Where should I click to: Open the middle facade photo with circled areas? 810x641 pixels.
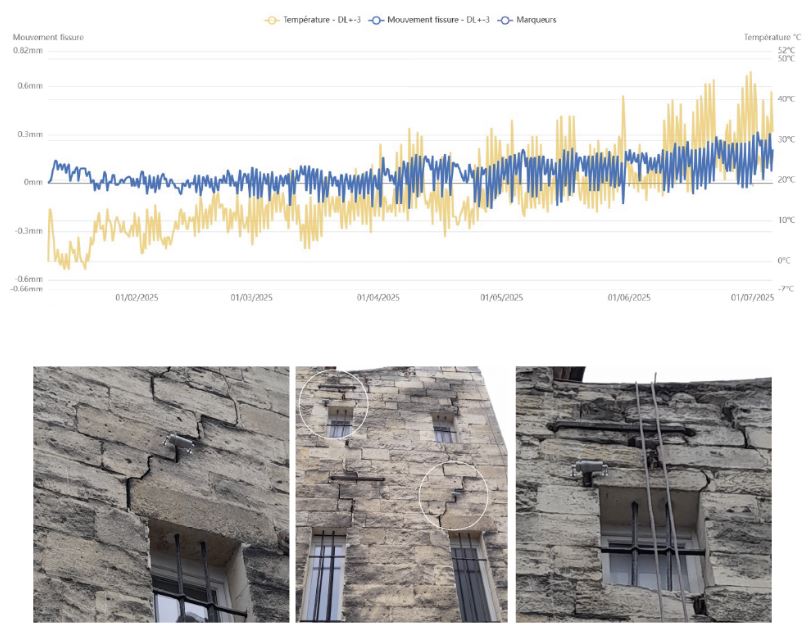click(x=401, y=494)
